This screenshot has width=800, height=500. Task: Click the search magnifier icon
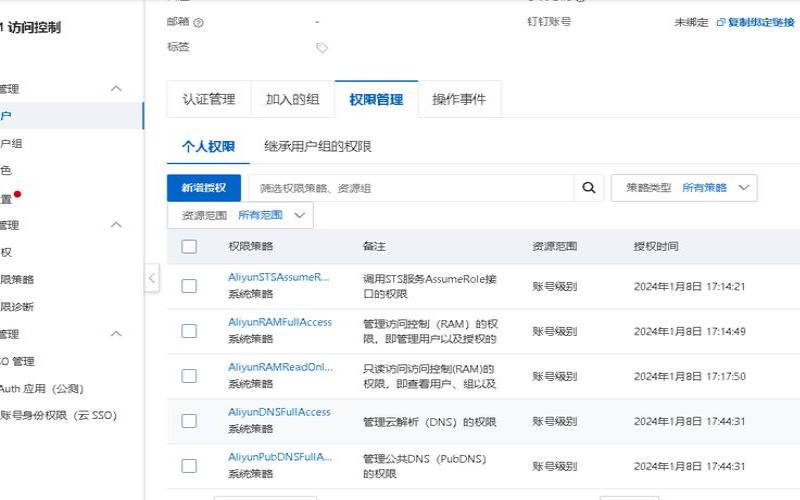pyautogui.click(x=589, y=188)
